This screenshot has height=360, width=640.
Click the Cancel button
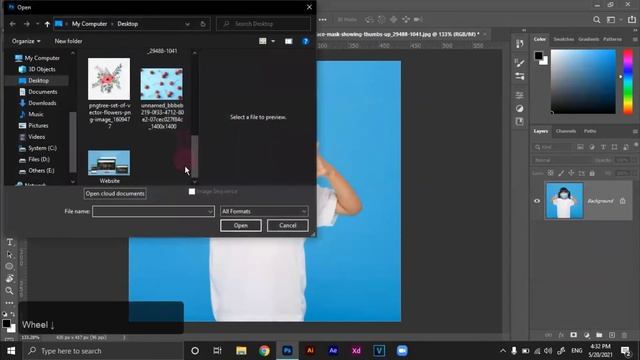coord(288,225)
